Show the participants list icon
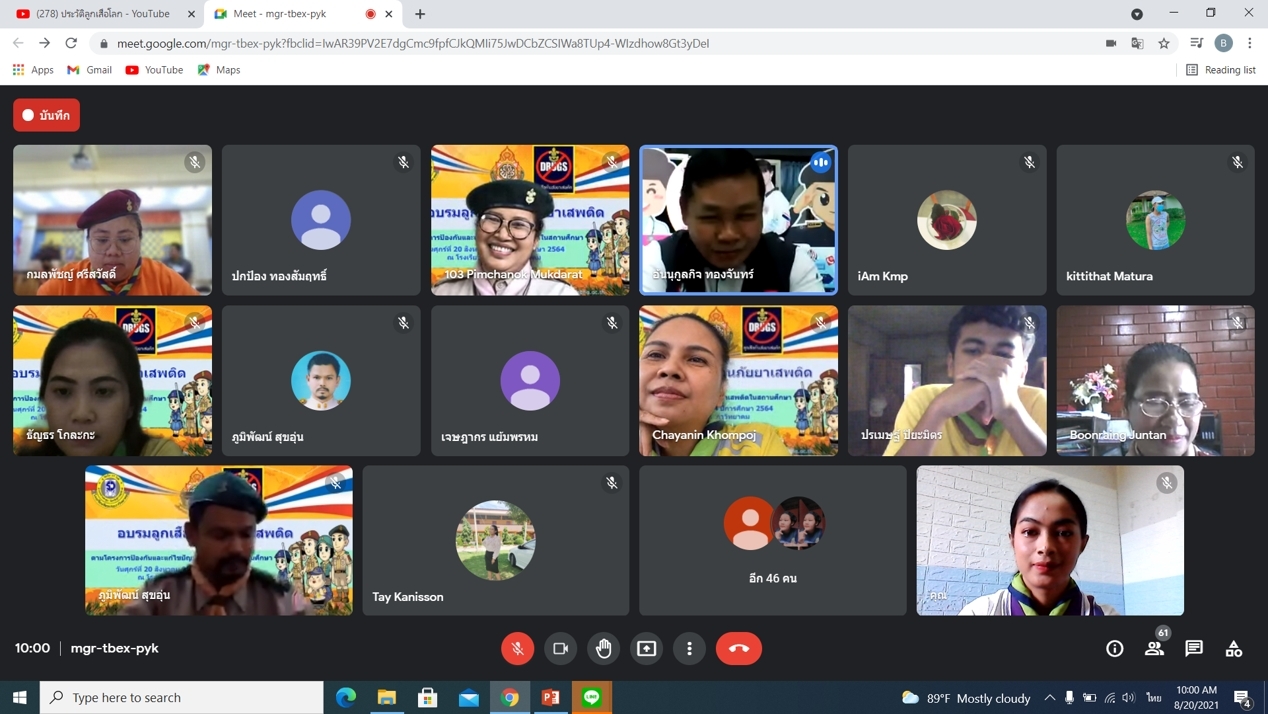Image resolution: width=1268 pixels, height=714 pixels. (1154, 649)
